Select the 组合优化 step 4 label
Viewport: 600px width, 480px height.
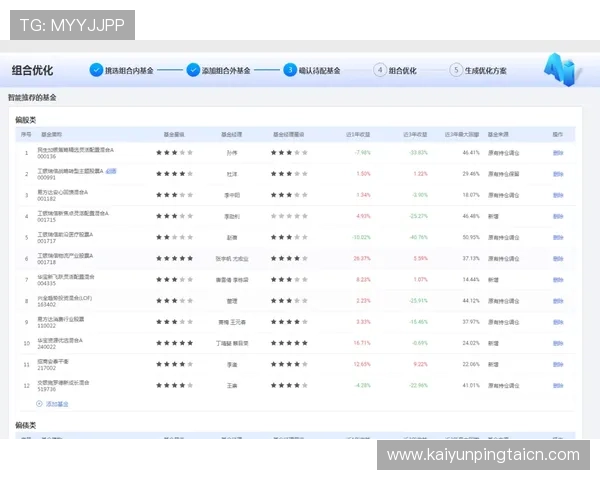pyautogui.click(x=403, y=70)
